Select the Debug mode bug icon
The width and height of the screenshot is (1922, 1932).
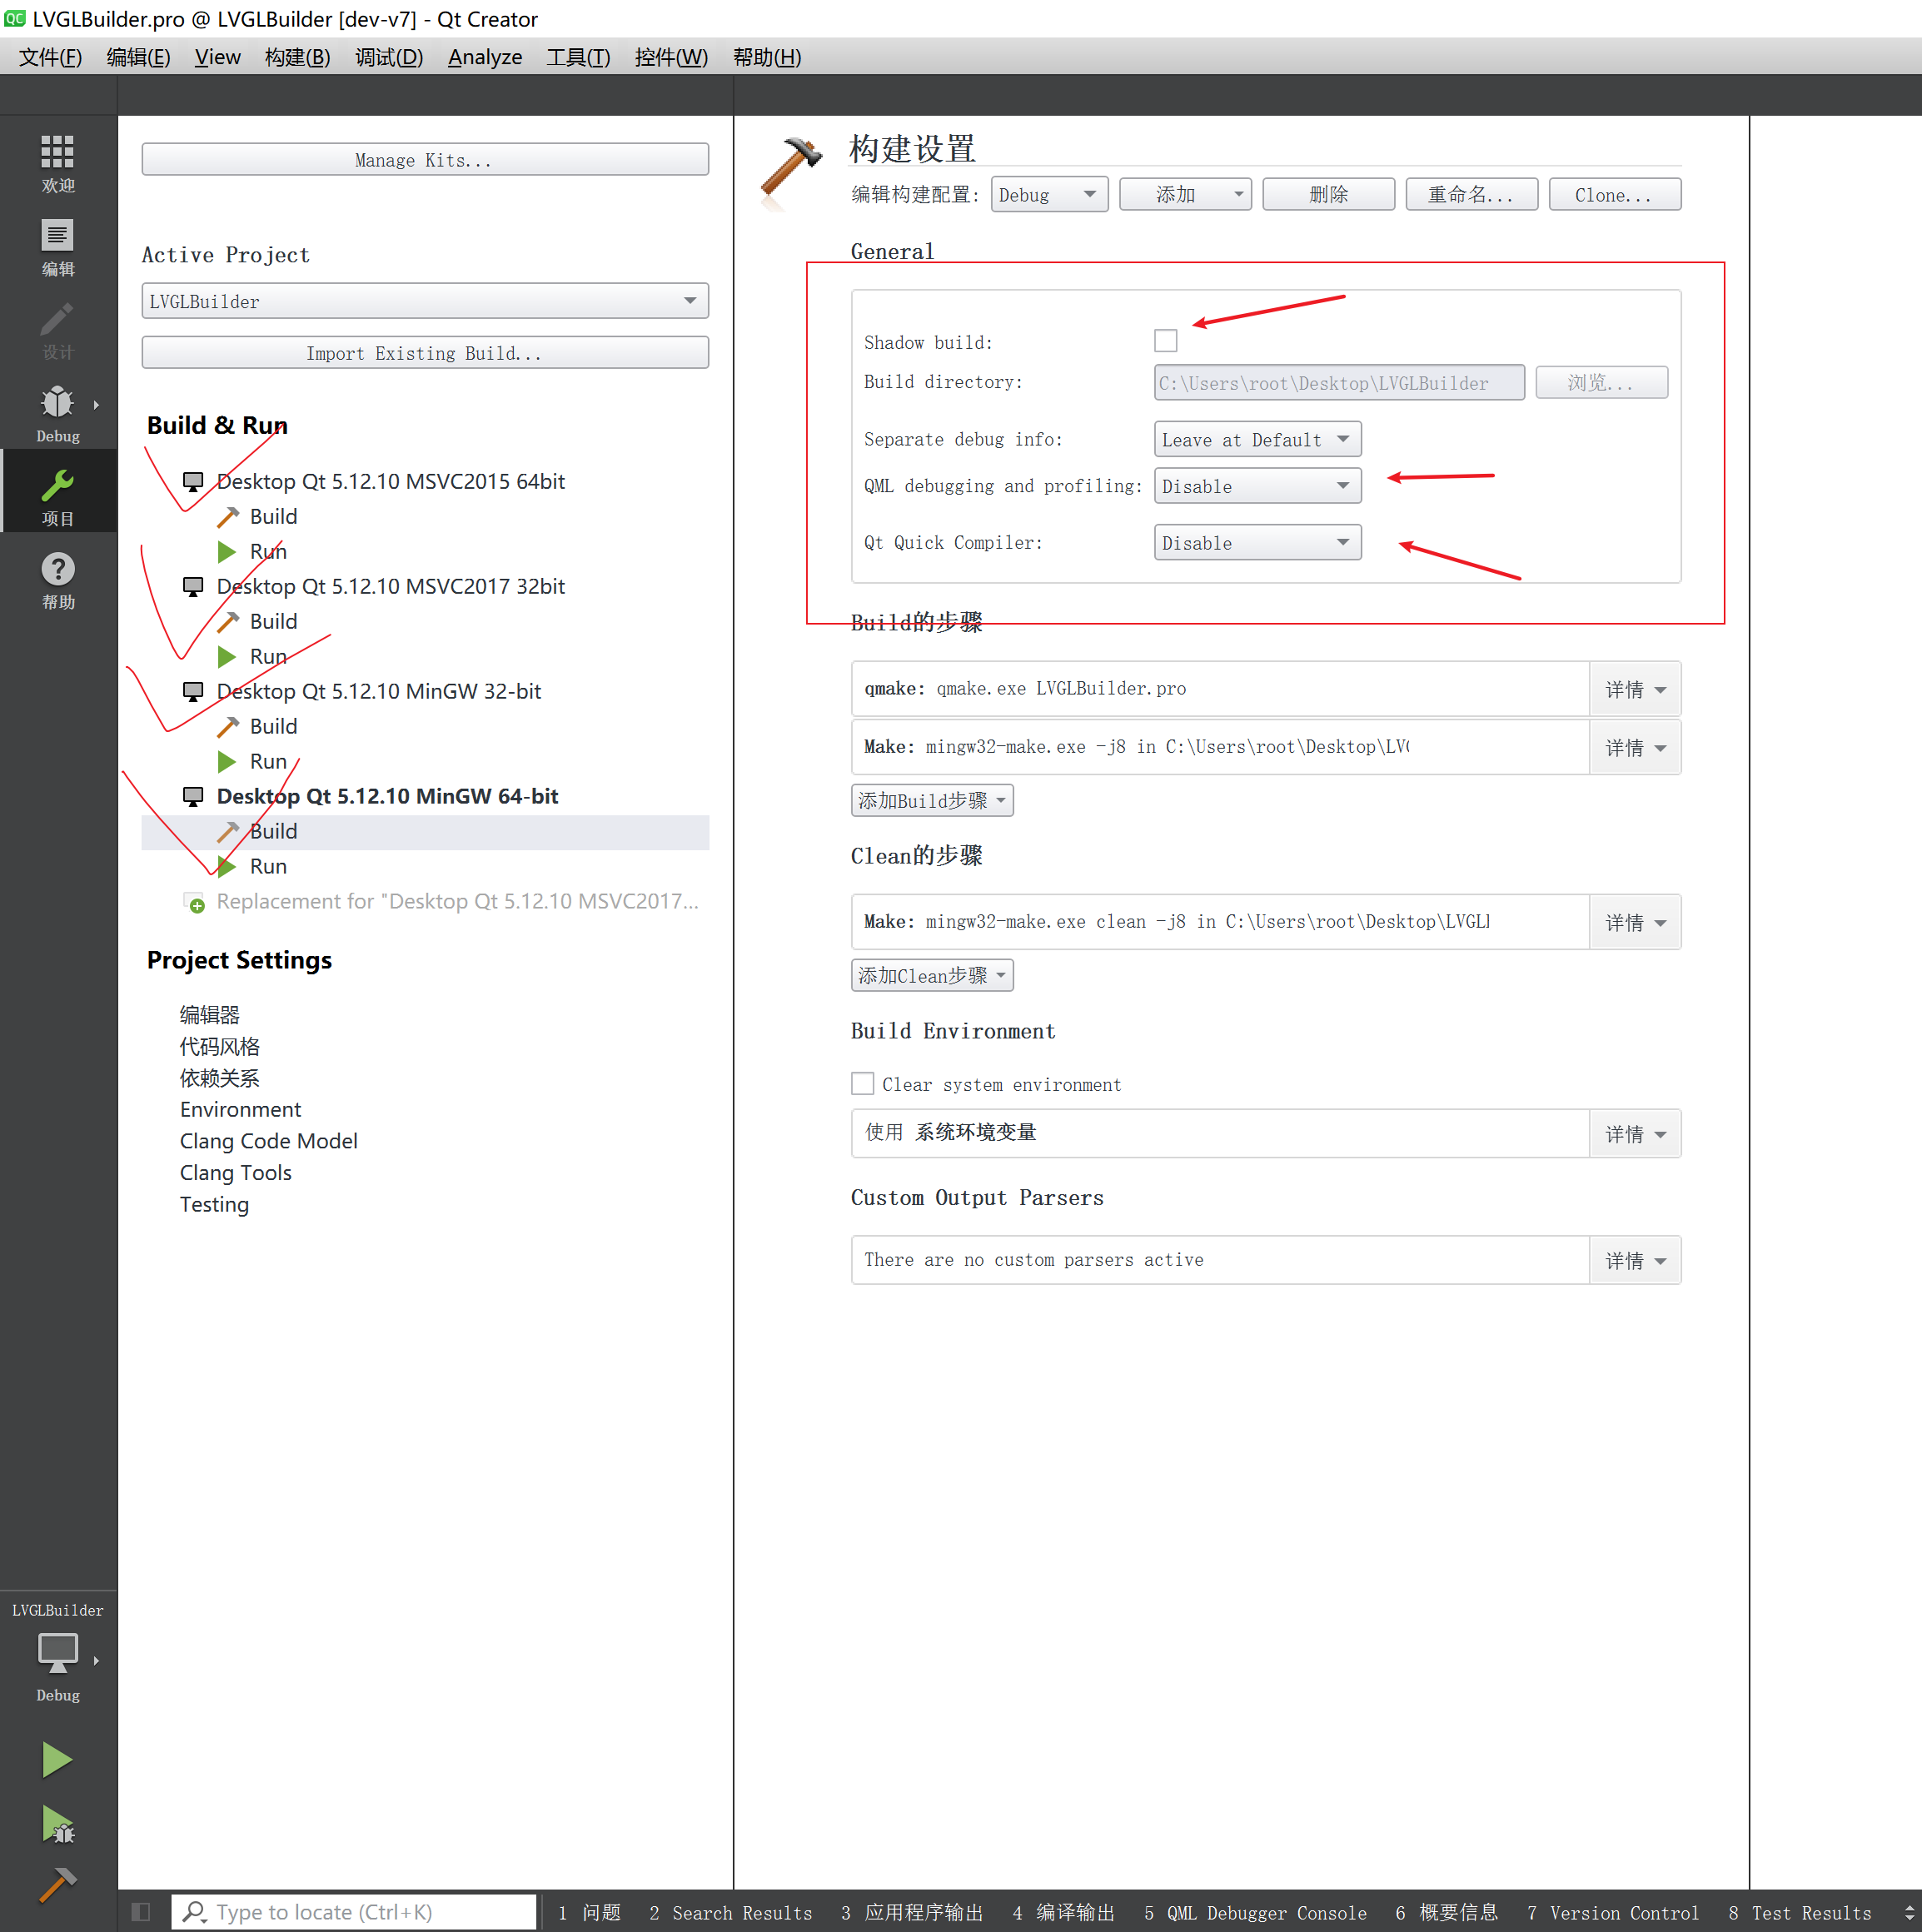point(57,405)
